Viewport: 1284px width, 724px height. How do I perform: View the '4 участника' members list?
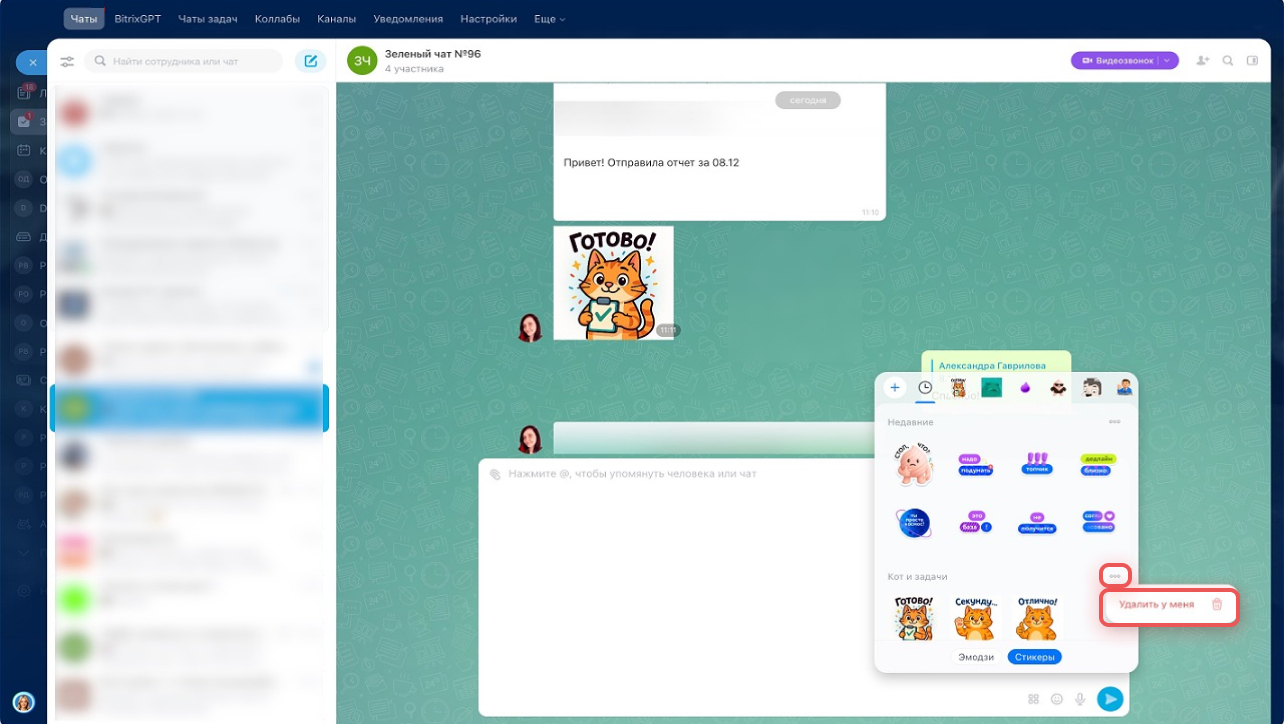[414, 70]
